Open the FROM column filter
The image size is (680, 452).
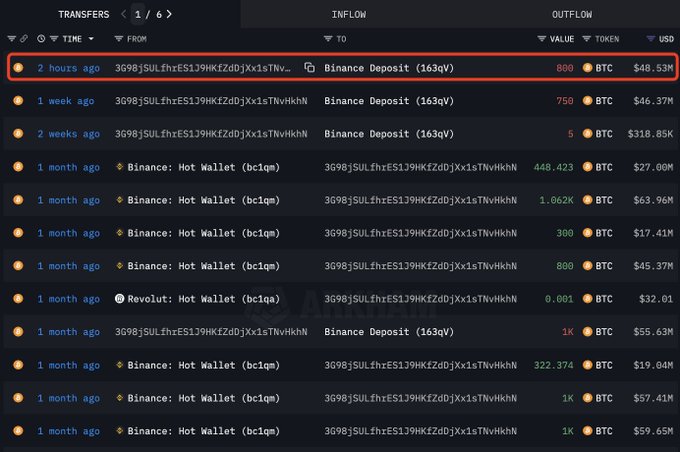pos(118,39)
